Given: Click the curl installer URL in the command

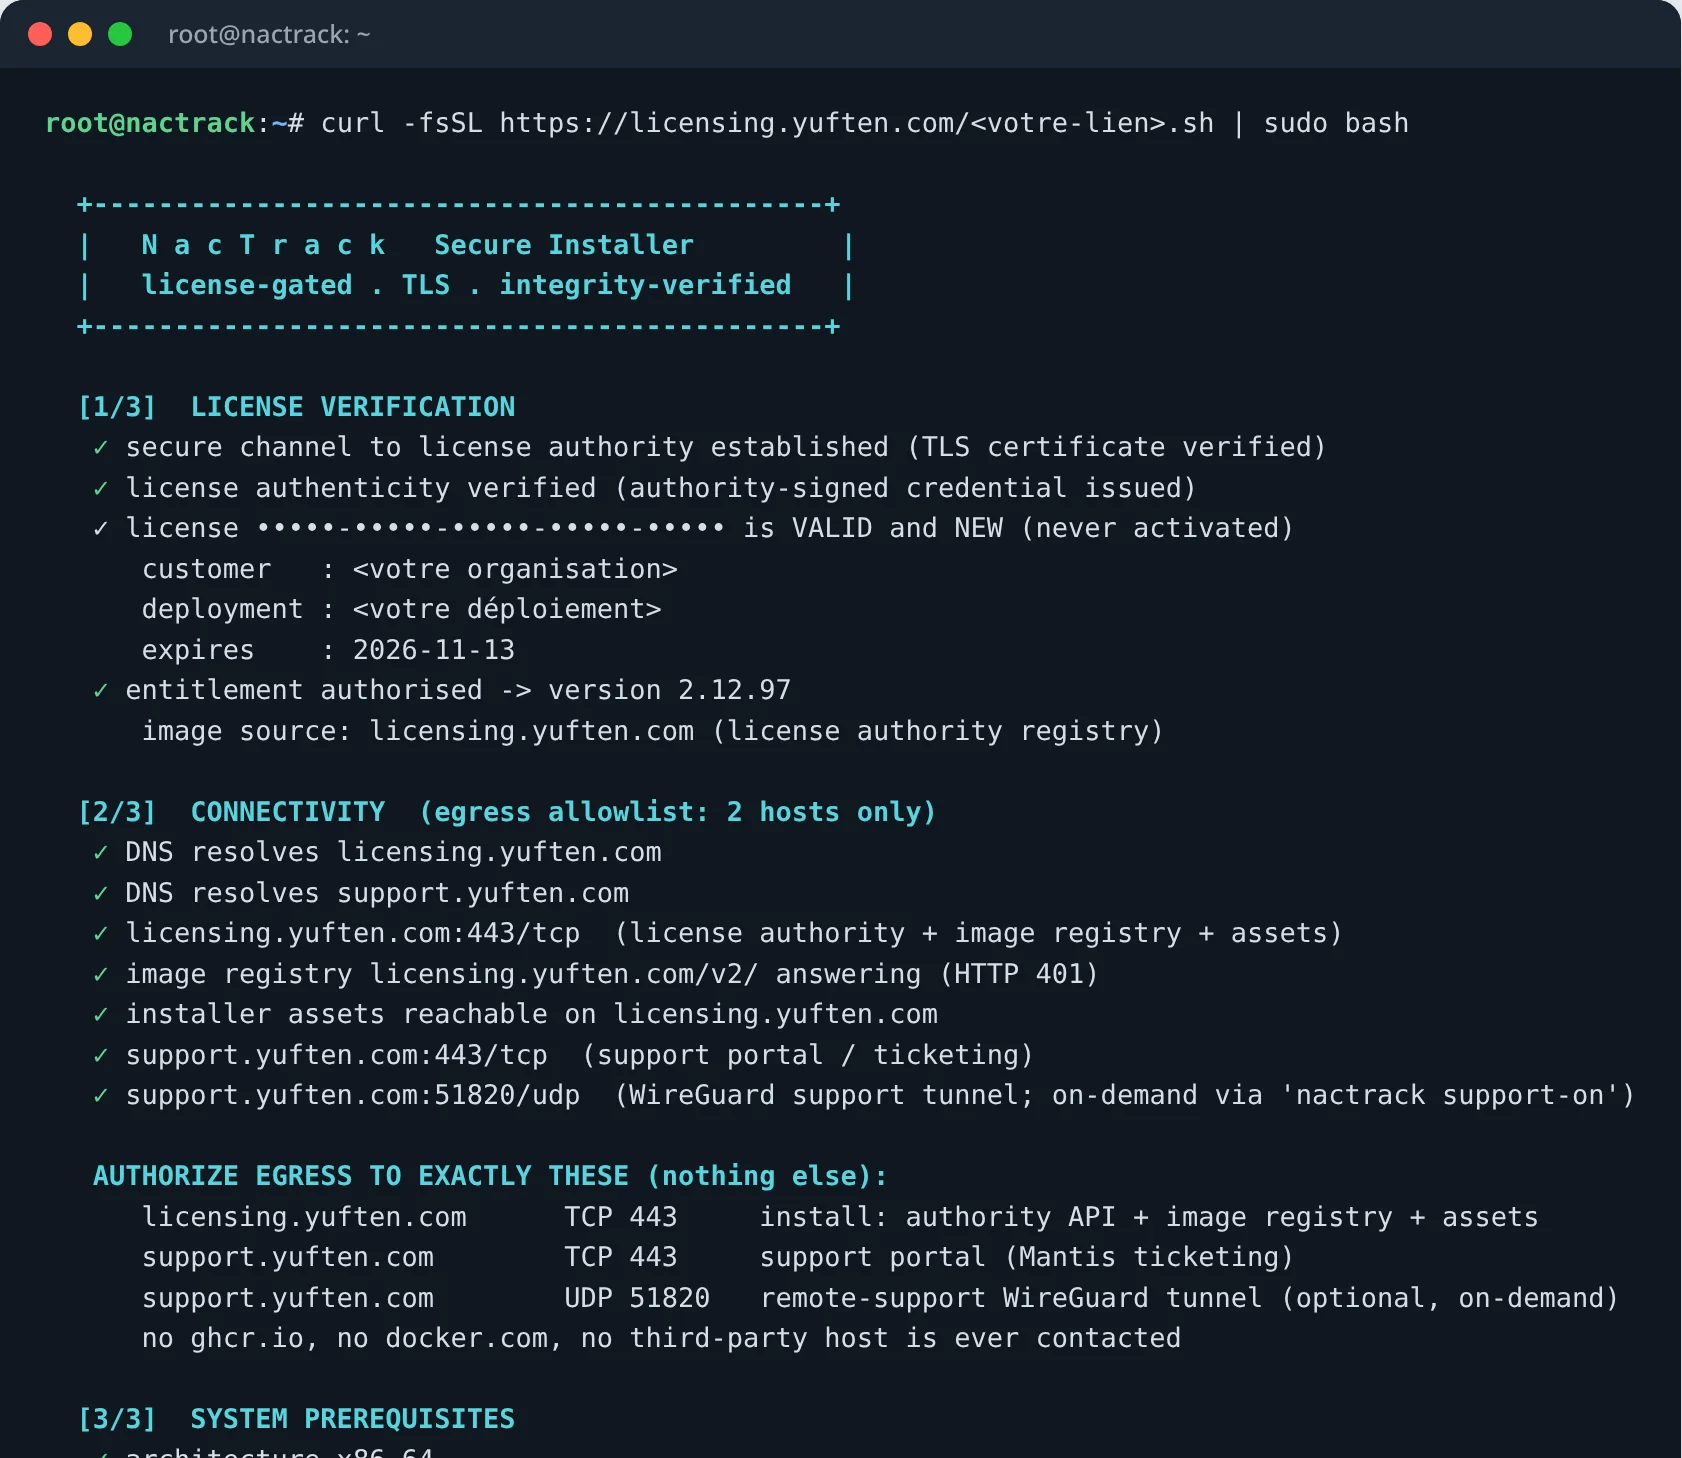Looking at the screenshot, I should pos(856,123).
